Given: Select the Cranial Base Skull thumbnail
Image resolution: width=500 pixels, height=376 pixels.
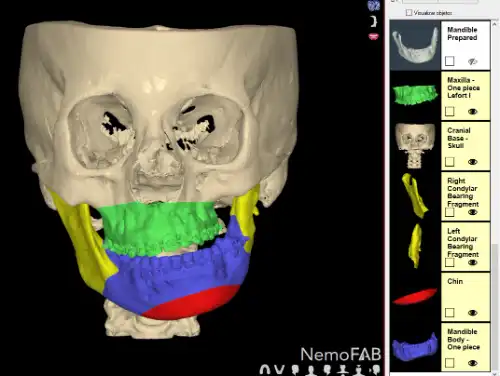Looking at the screenshot, I should click(x=415, y=146).
